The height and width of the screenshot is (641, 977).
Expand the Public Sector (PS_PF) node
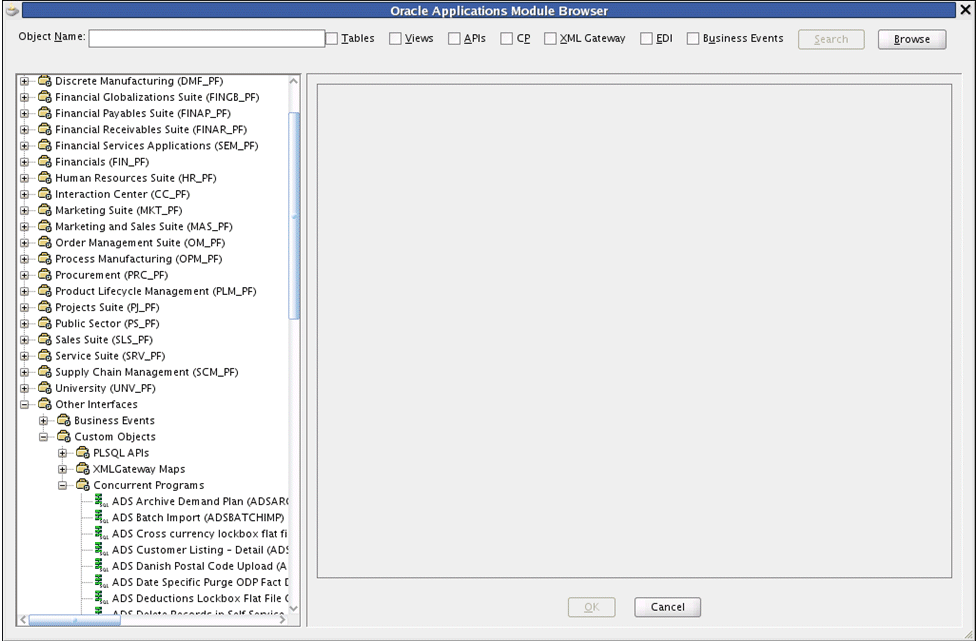(x=24, y=324)
